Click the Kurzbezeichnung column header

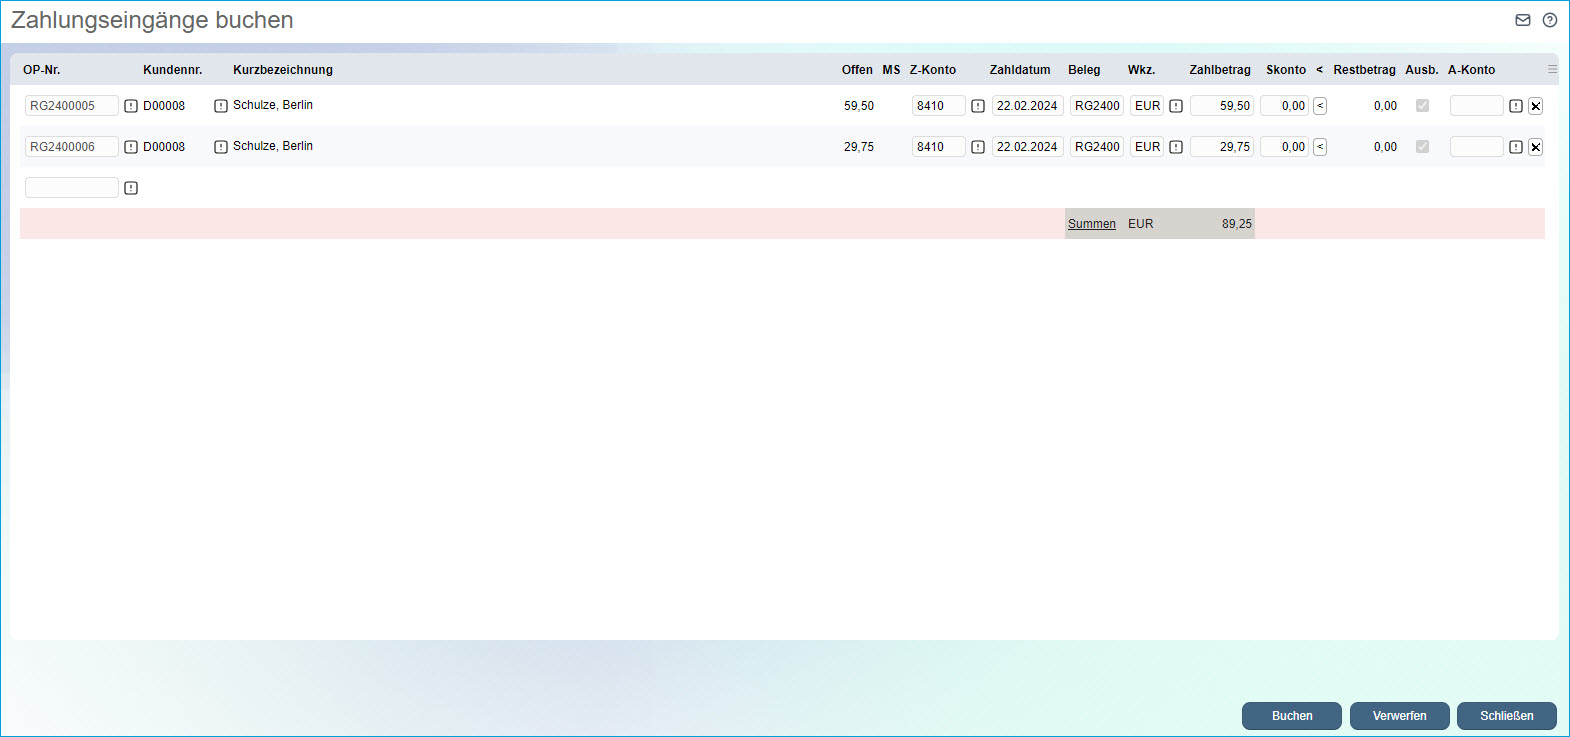(x=283, y=70)
